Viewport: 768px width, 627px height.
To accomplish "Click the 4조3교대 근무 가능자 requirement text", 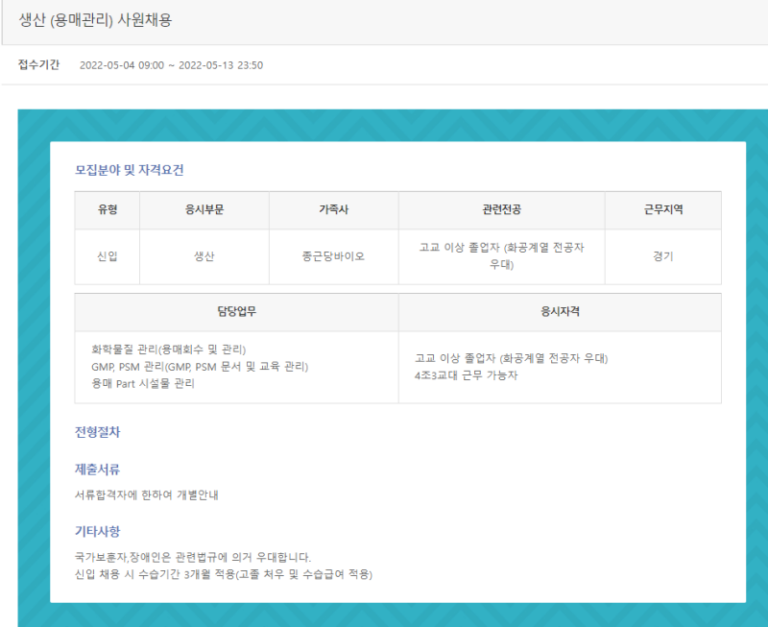I will point(466,375).
